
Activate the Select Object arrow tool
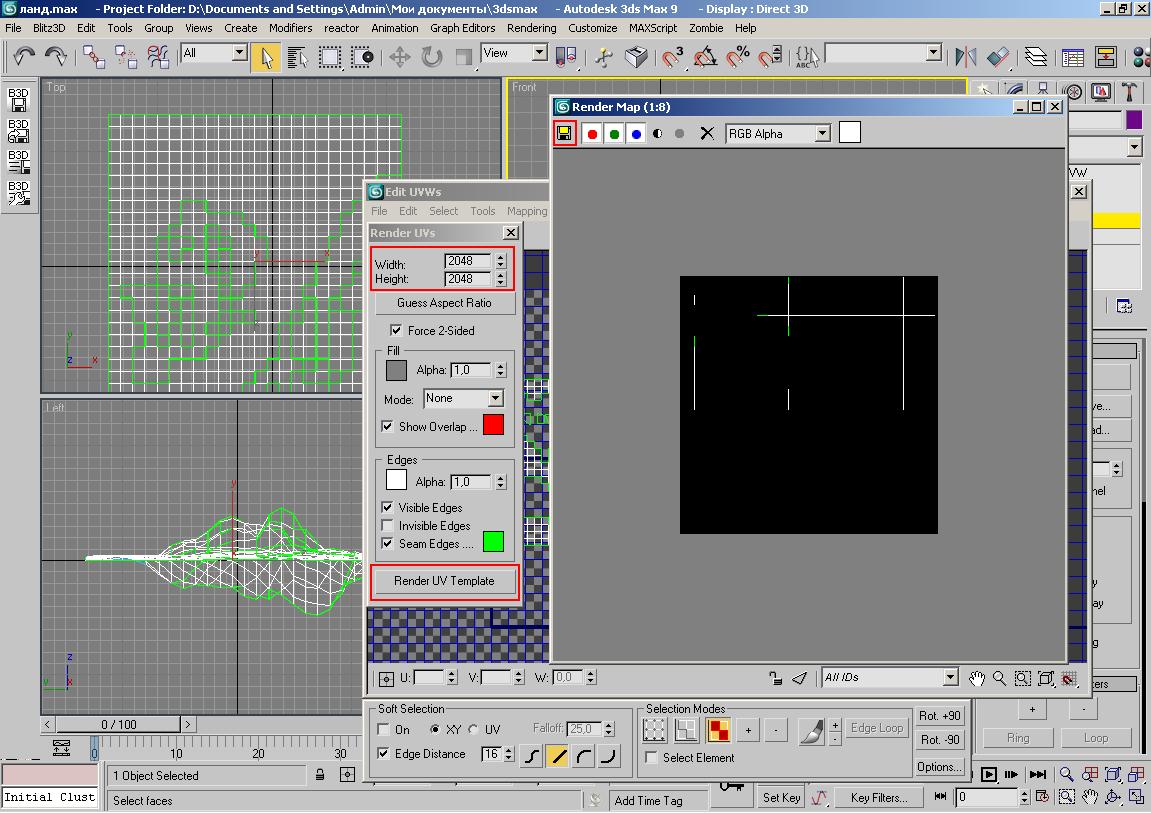coord(266,57)
